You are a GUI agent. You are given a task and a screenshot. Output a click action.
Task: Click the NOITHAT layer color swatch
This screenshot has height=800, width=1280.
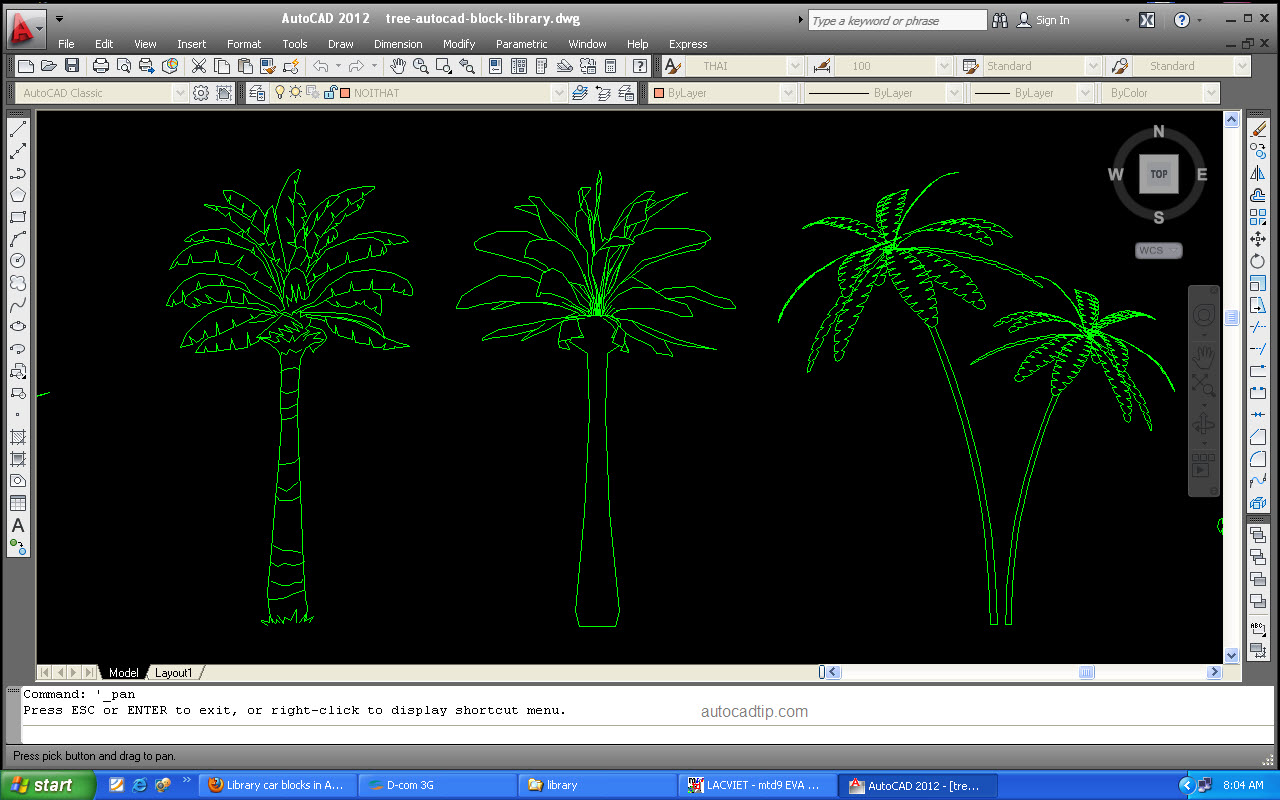(345, 93)
